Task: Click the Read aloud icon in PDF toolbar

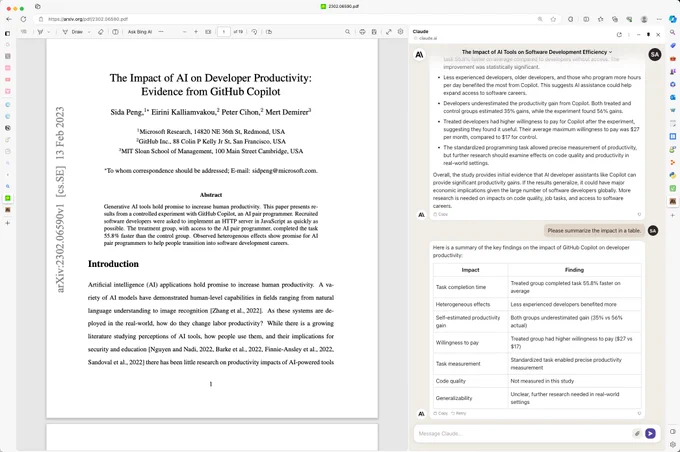Action: (x=115, y=32)
